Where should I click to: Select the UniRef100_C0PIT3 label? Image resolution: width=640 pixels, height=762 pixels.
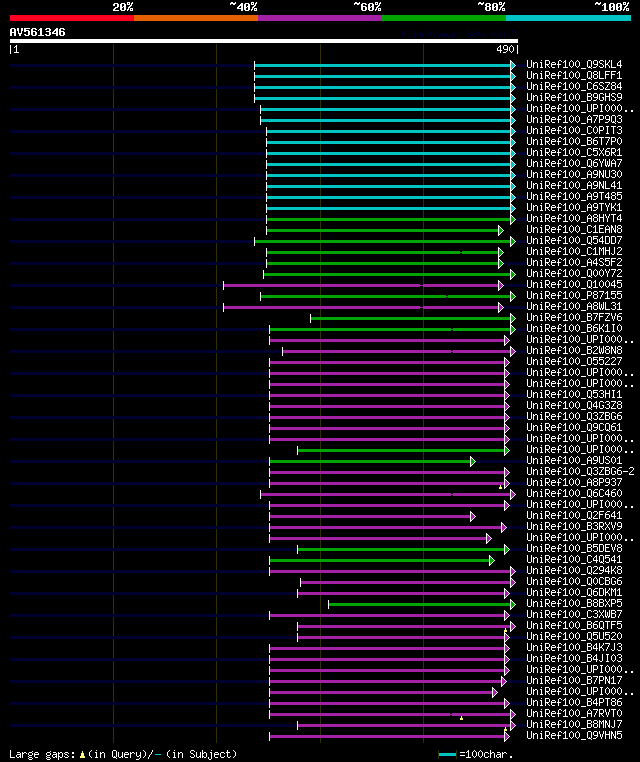(x=574, y=130)
